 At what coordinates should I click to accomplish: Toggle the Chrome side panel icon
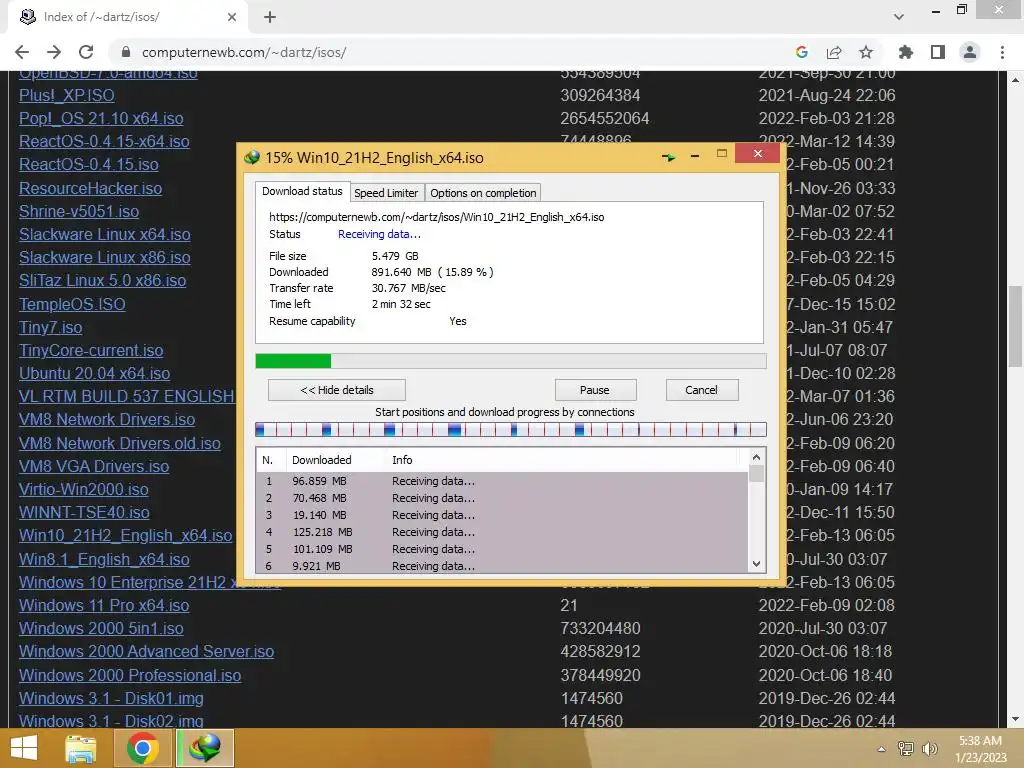click(x=938, y=52)
